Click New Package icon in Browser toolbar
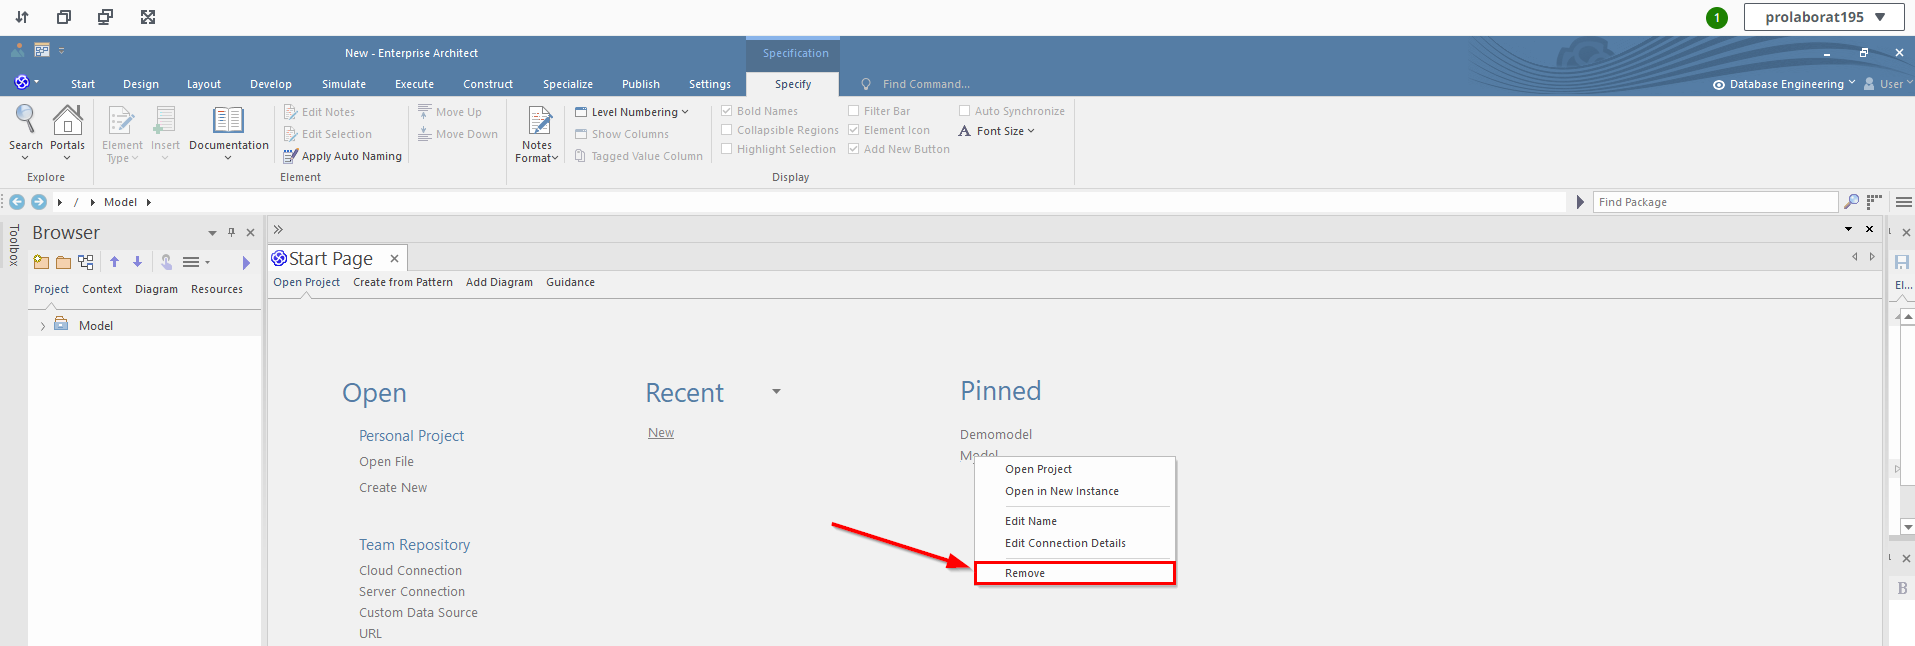 [x=41, y=262]
